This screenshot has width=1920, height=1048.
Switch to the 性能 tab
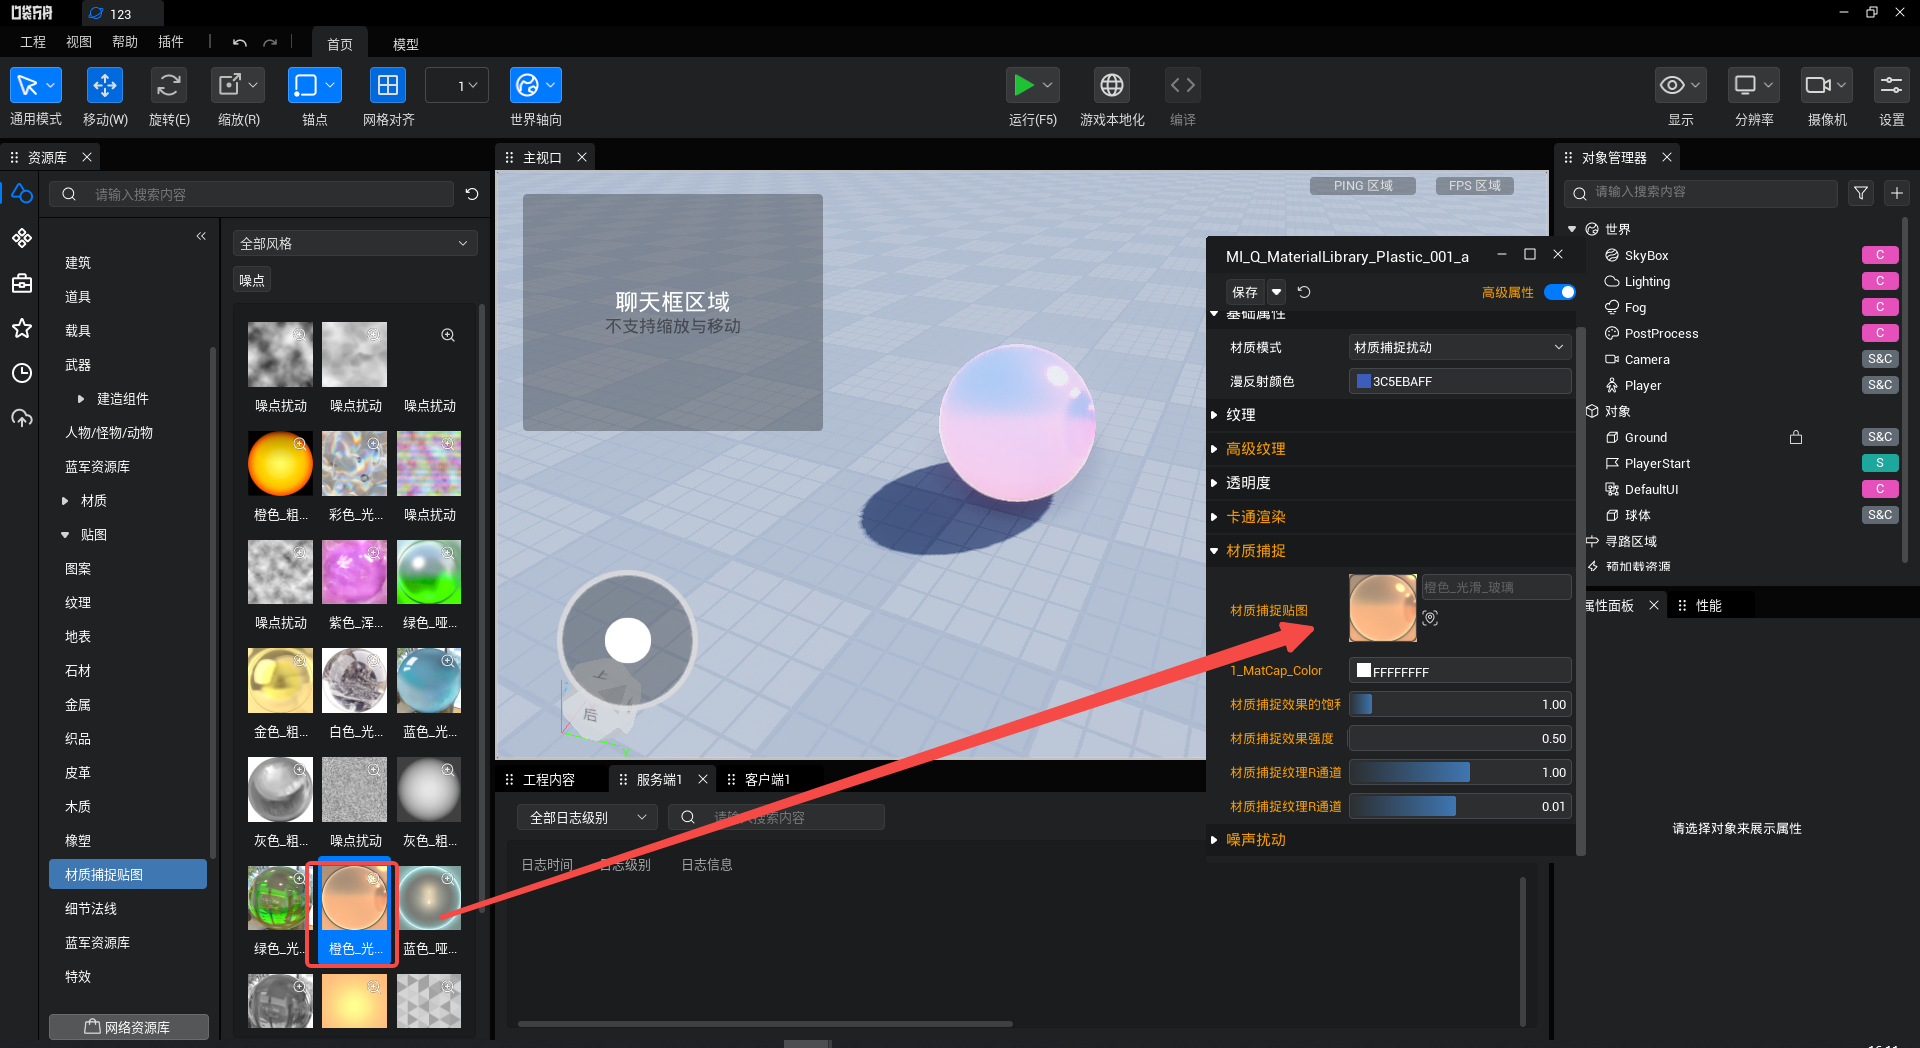coord(1708,605)
